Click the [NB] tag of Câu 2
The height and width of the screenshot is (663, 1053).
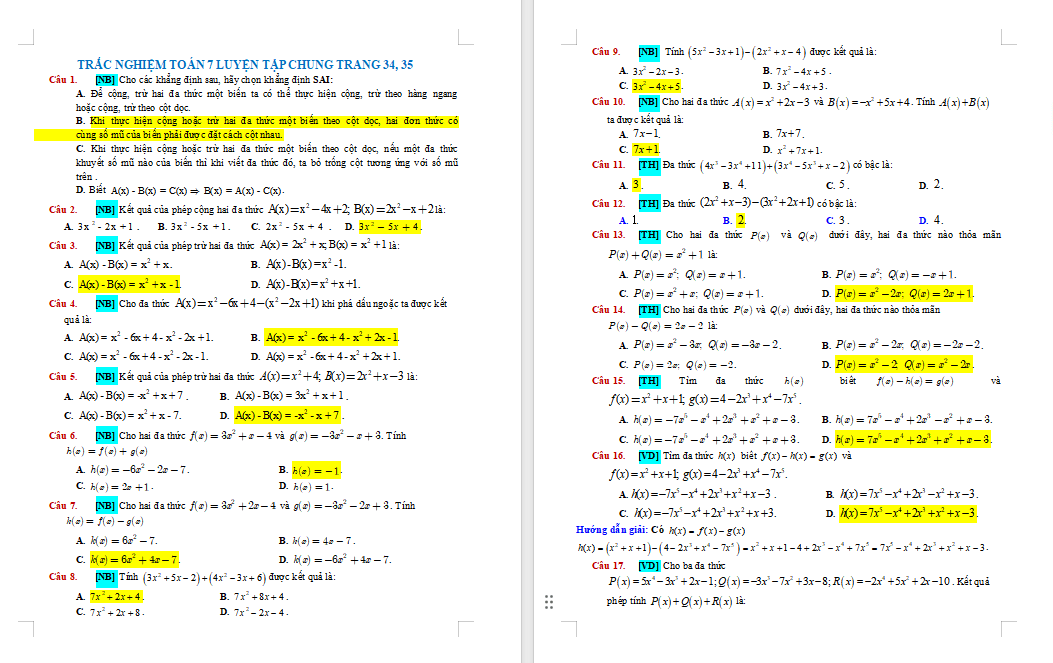(x=105, y=210)
